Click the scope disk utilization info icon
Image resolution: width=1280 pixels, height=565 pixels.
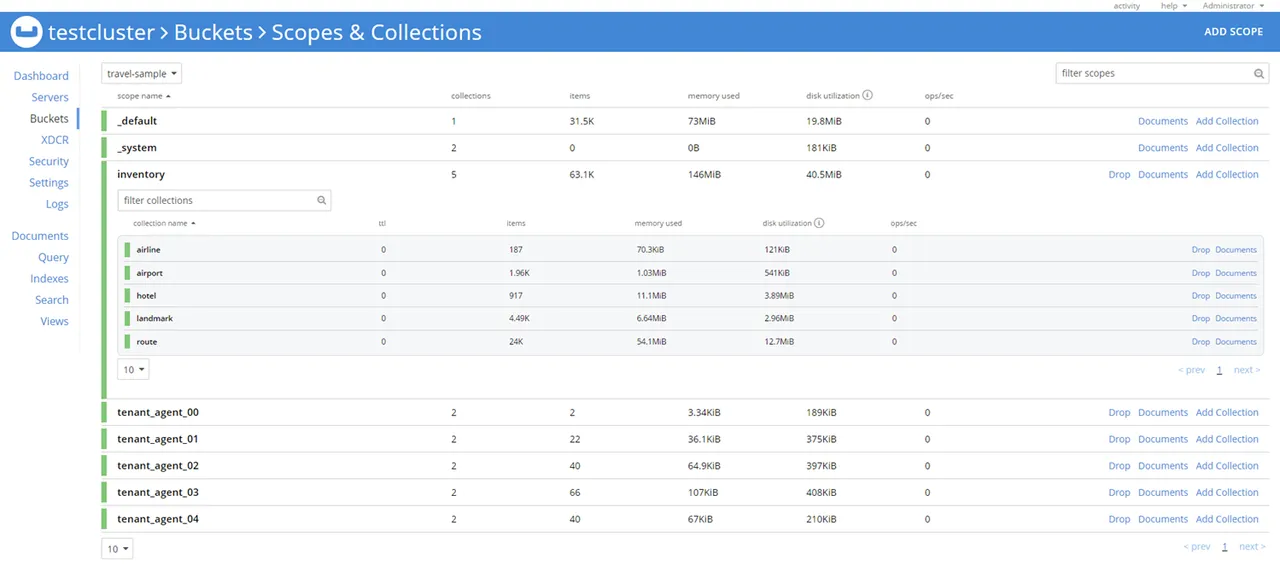click(x=868, y=96)
